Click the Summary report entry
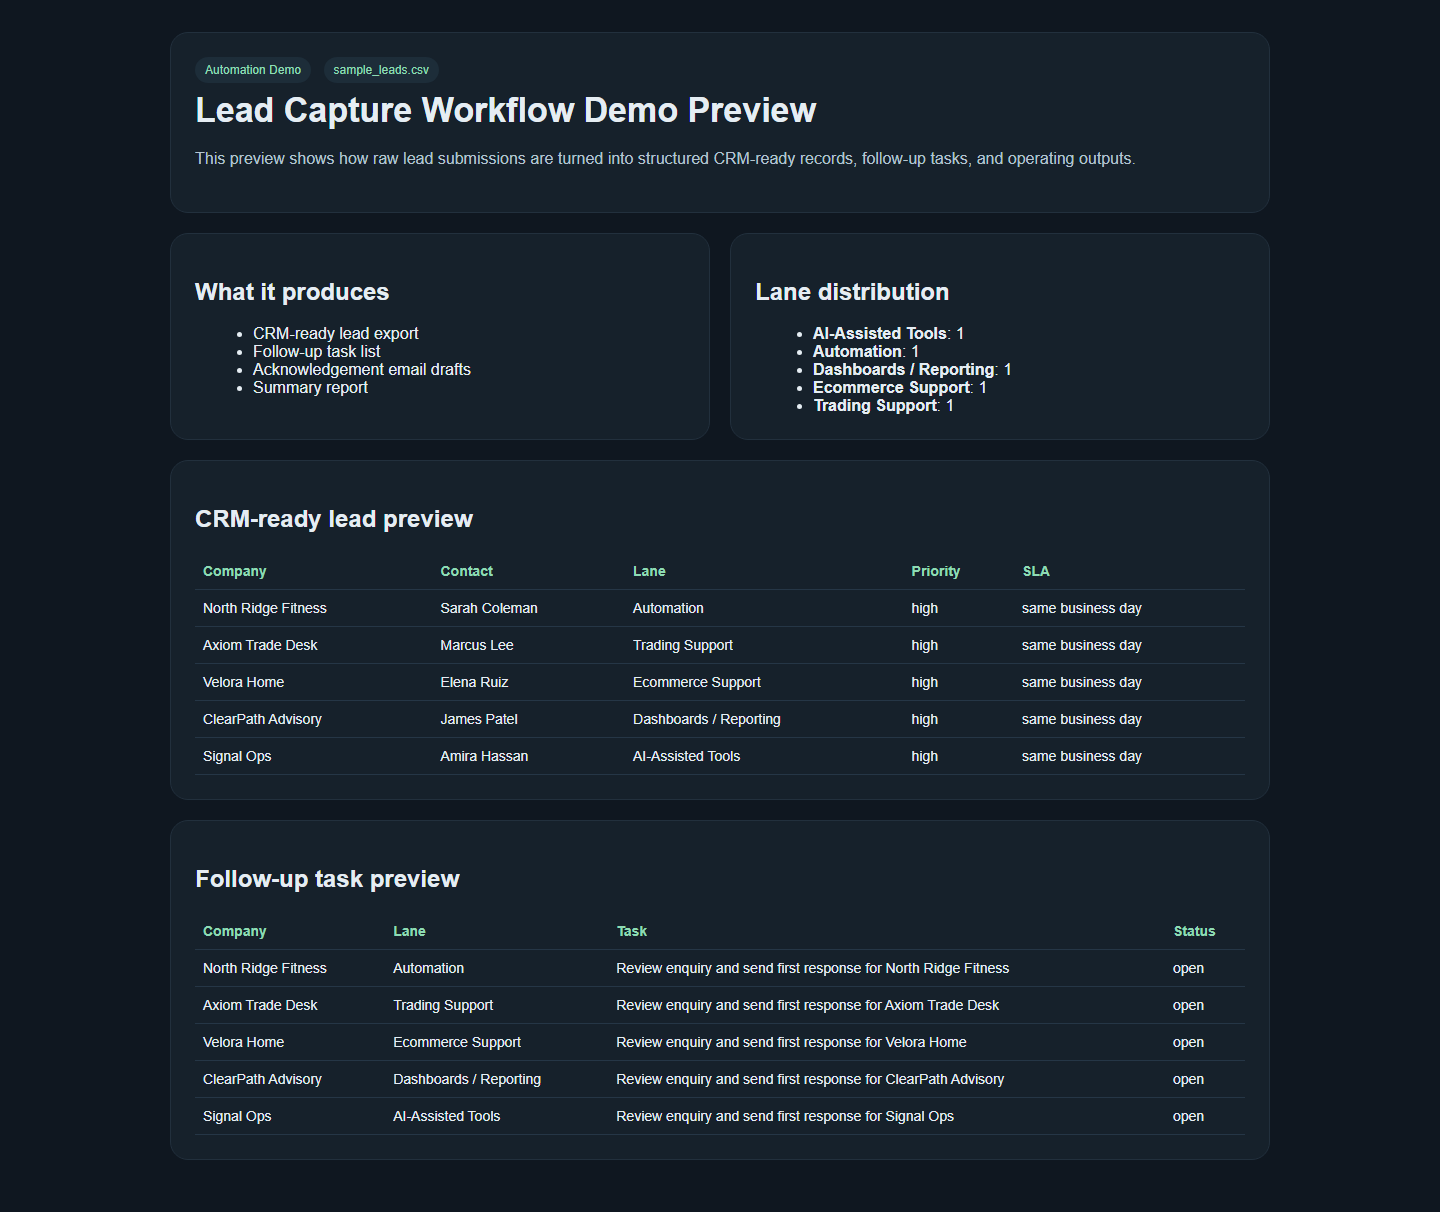The height and width of the screenshot is (1212, 1440). coord(310,387)
